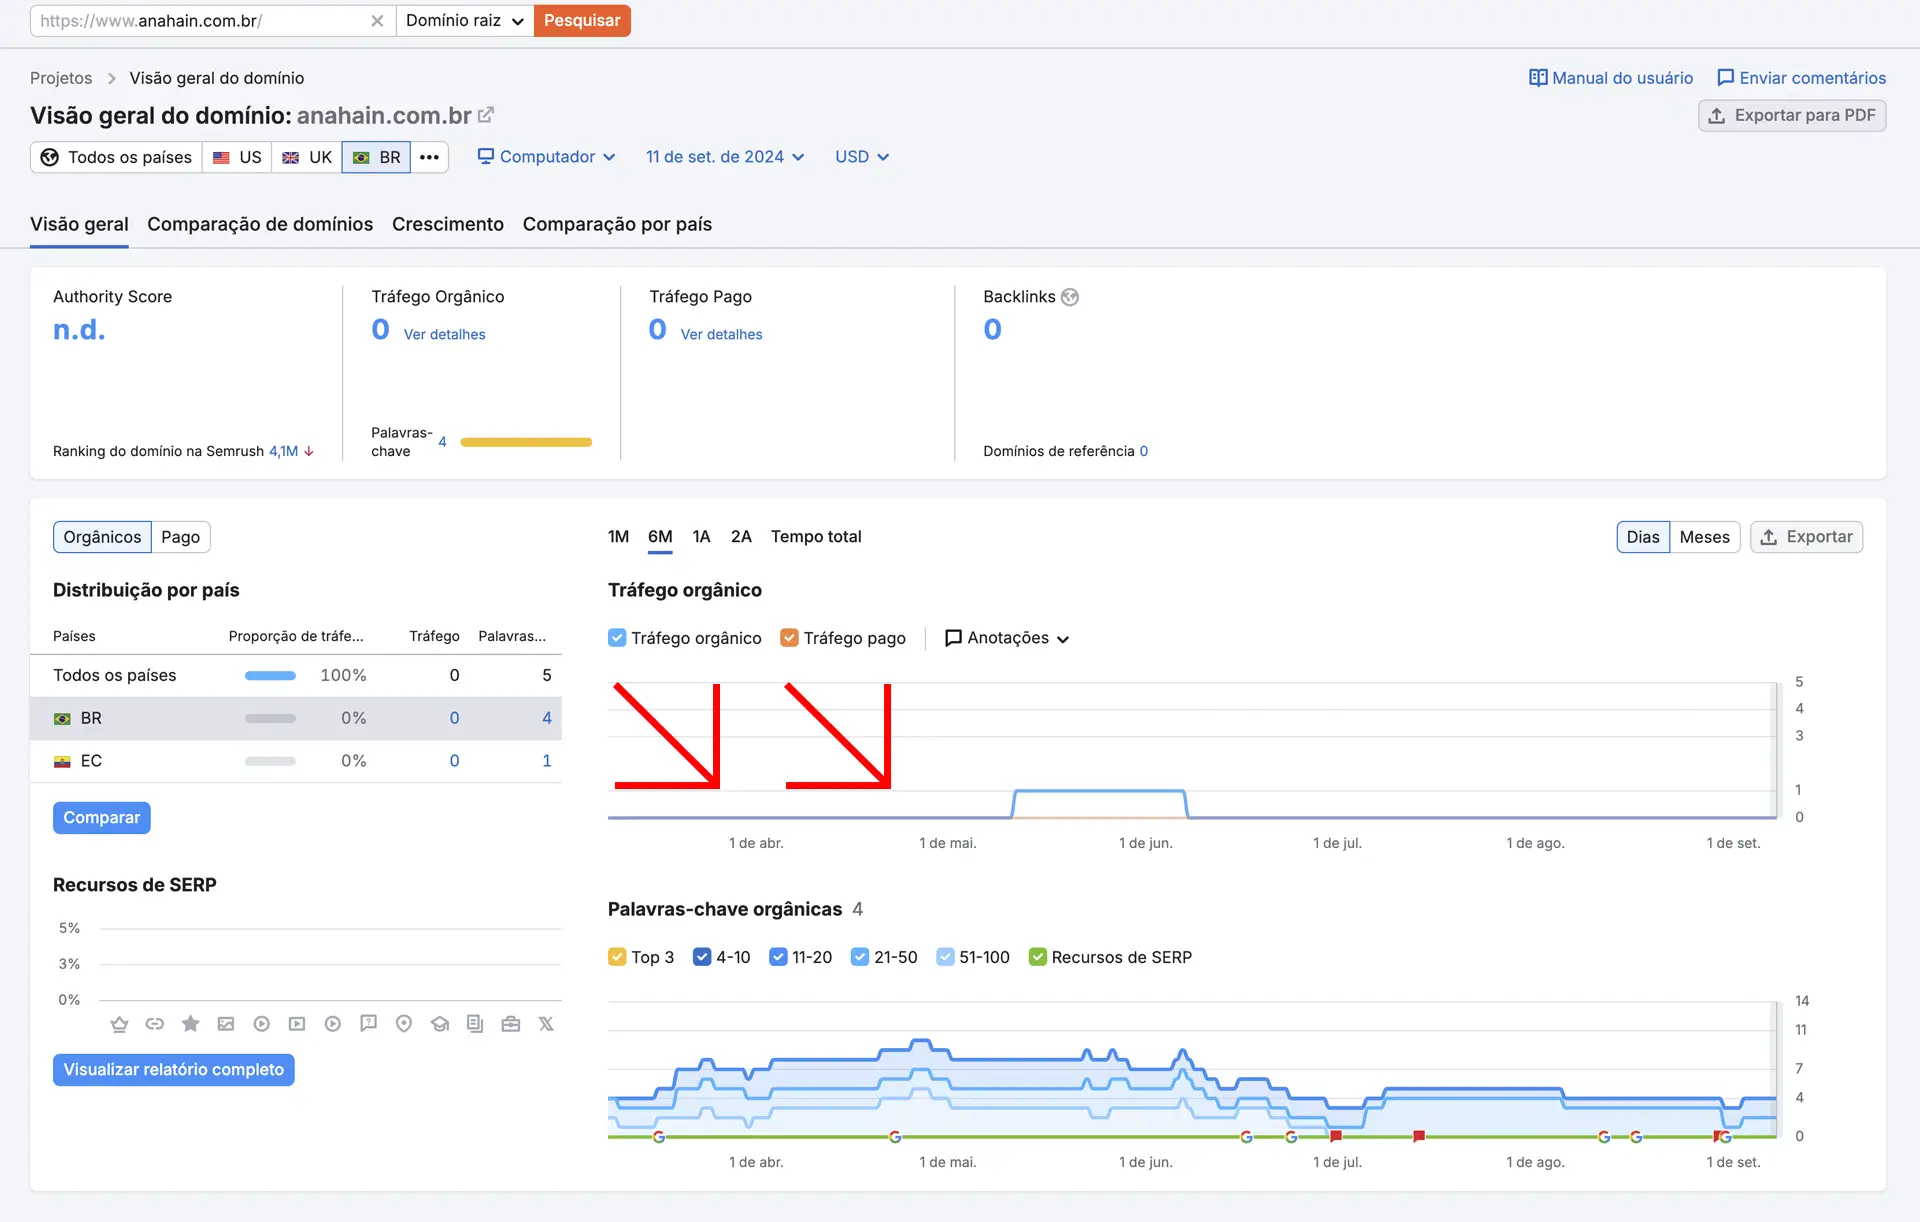Click Exportar para PDF button
This screenshot has width=1920, height=1222.
[x=1792, y=116]
